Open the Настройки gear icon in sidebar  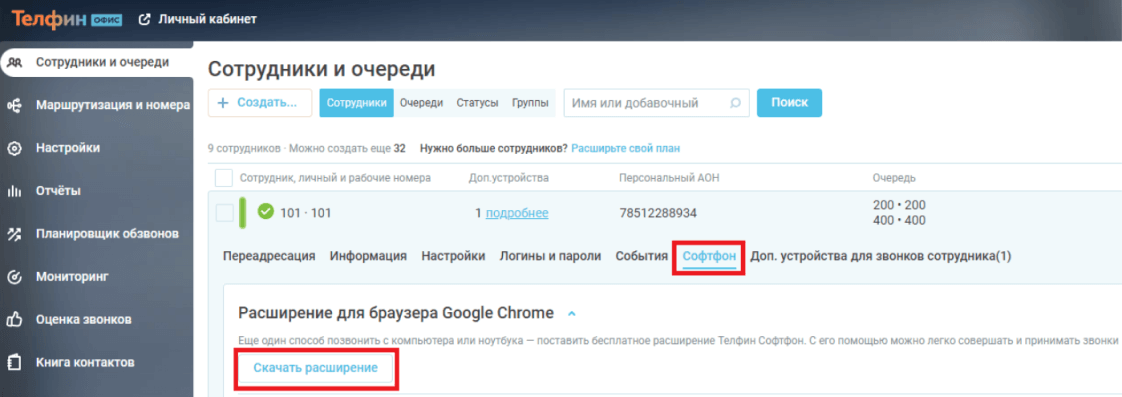point(14,148)
